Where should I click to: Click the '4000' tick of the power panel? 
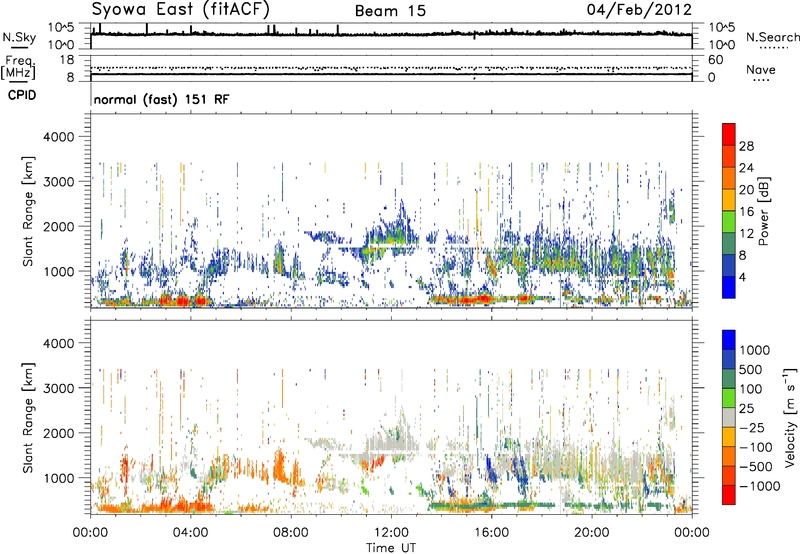pyautogui.click(x=61, y=137)
